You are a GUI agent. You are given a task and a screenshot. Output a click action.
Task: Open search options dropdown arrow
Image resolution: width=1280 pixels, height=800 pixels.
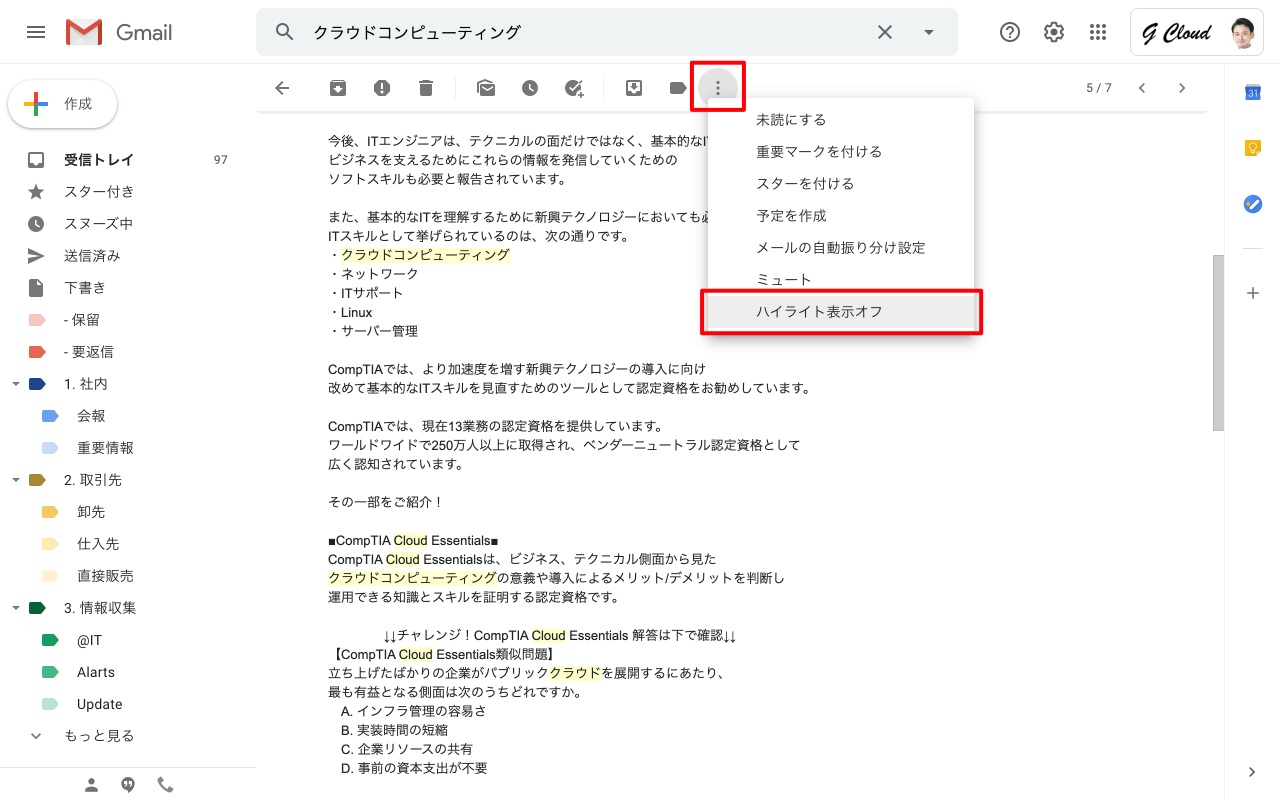tap(929, 32)
